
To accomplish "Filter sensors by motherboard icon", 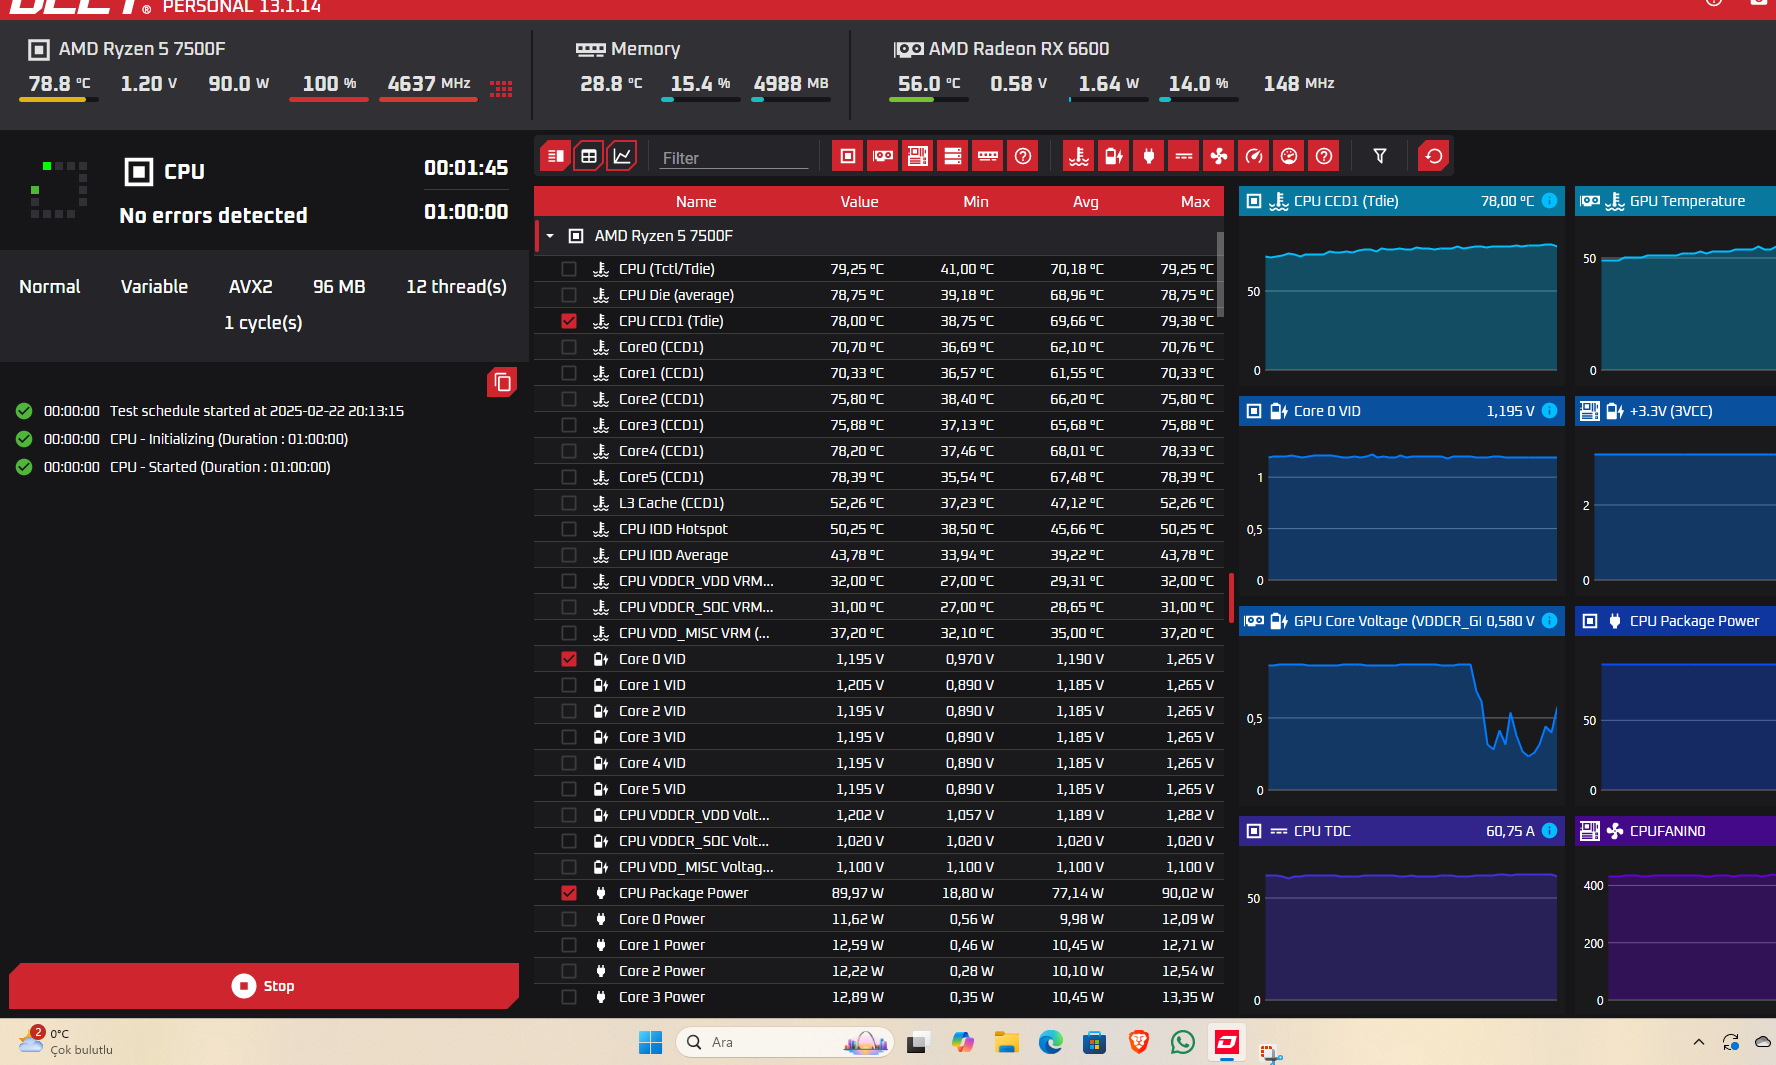I will 918,156.
